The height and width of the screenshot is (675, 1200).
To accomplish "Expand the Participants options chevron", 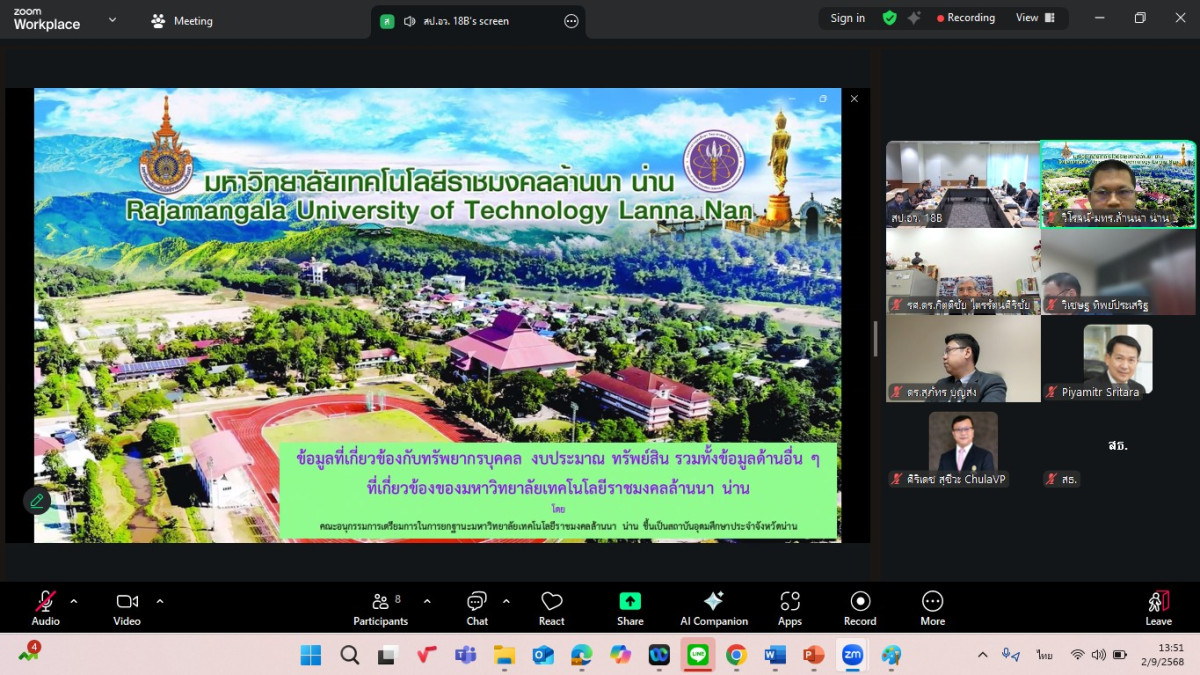I will pyautogui.click(x=427, y=601).
